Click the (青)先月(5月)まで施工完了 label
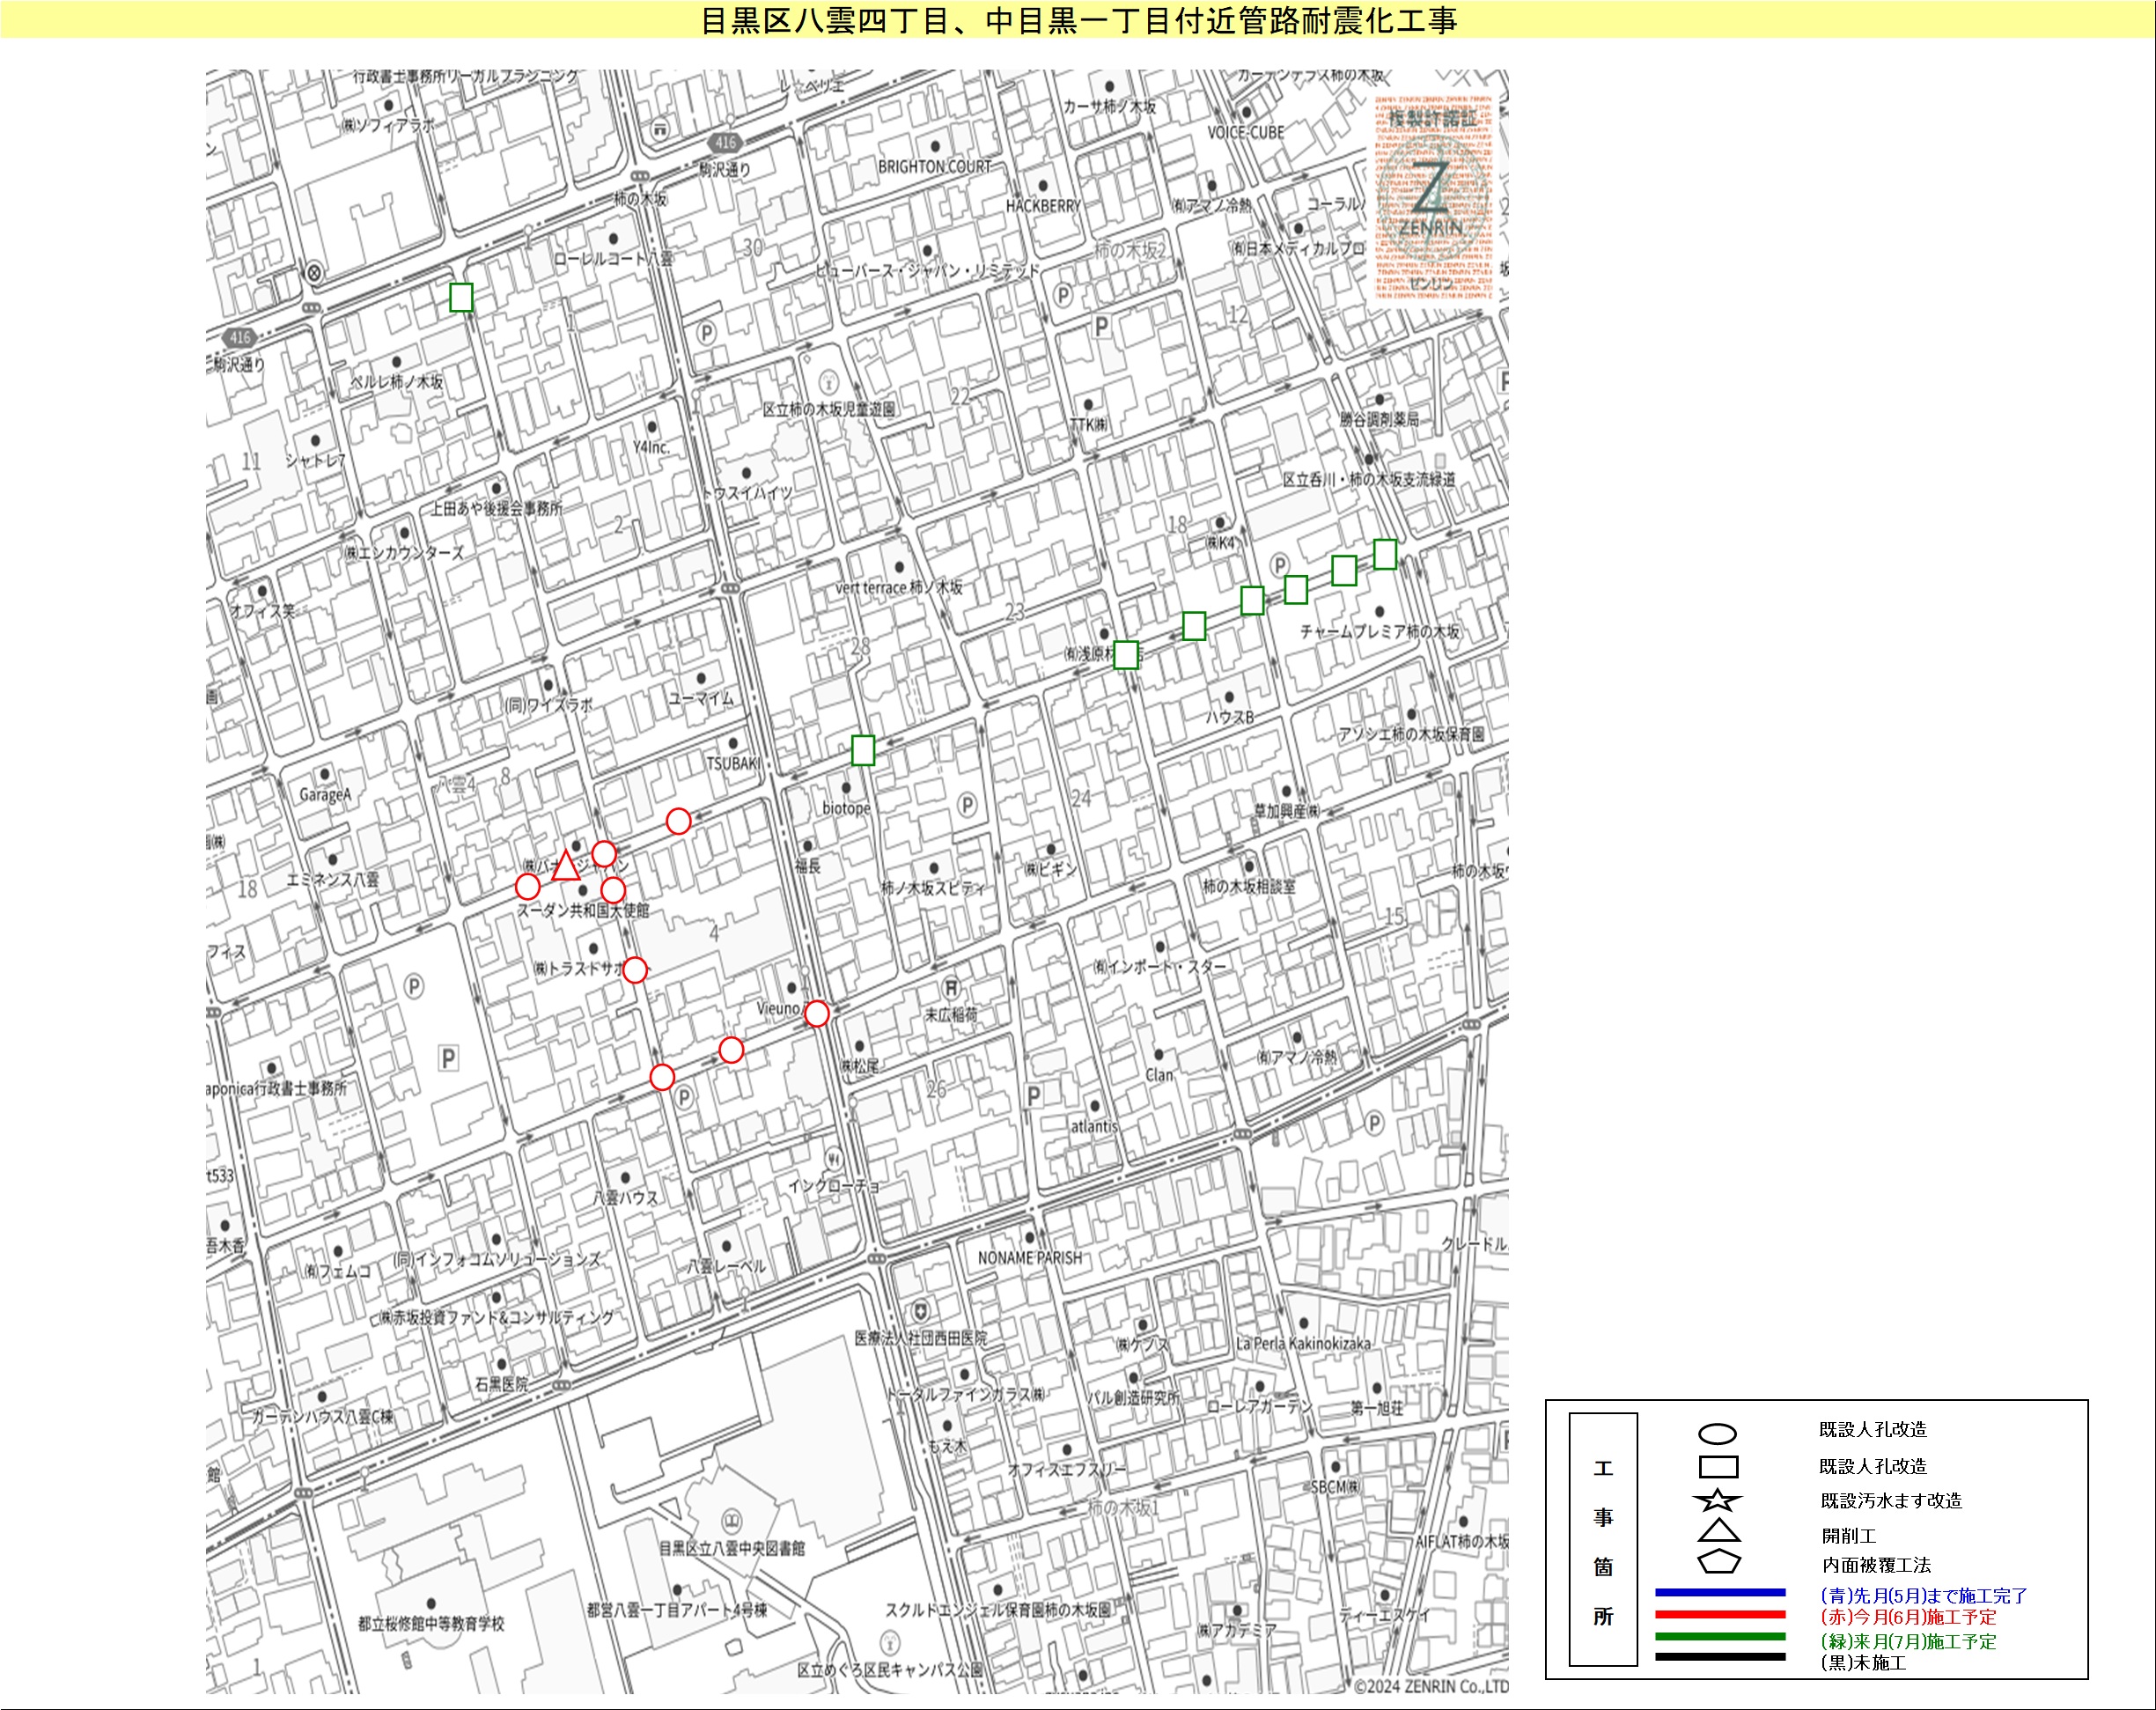The height and width of the screenshot is (1710, 2156). [1923, 1596]
